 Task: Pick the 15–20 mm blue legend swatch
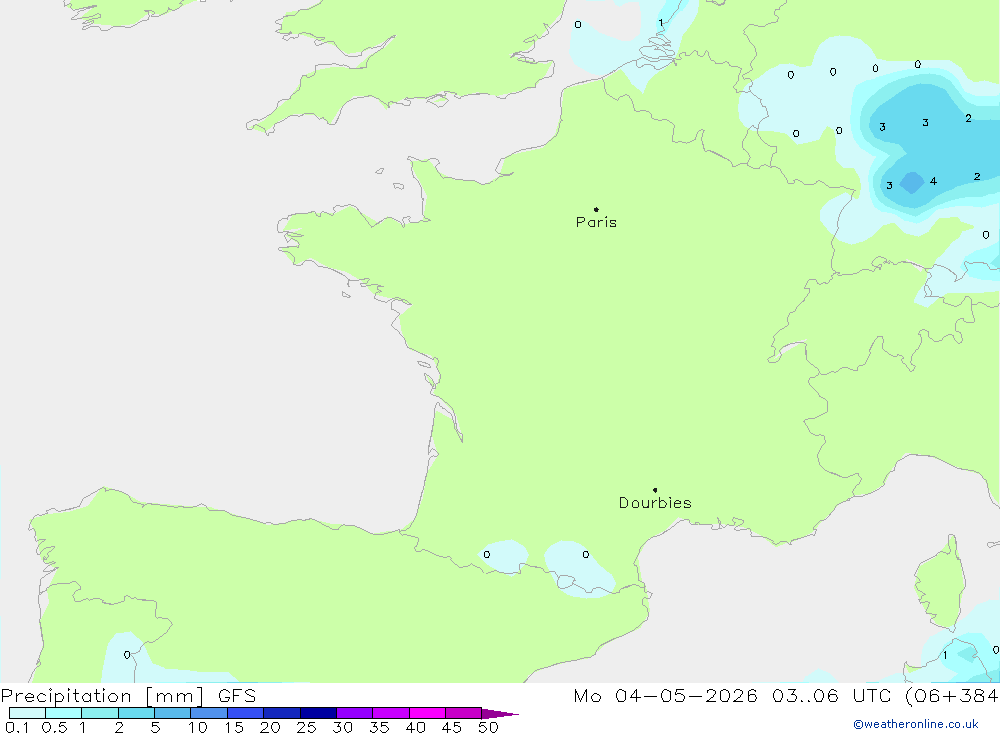[x=246, y=713]
